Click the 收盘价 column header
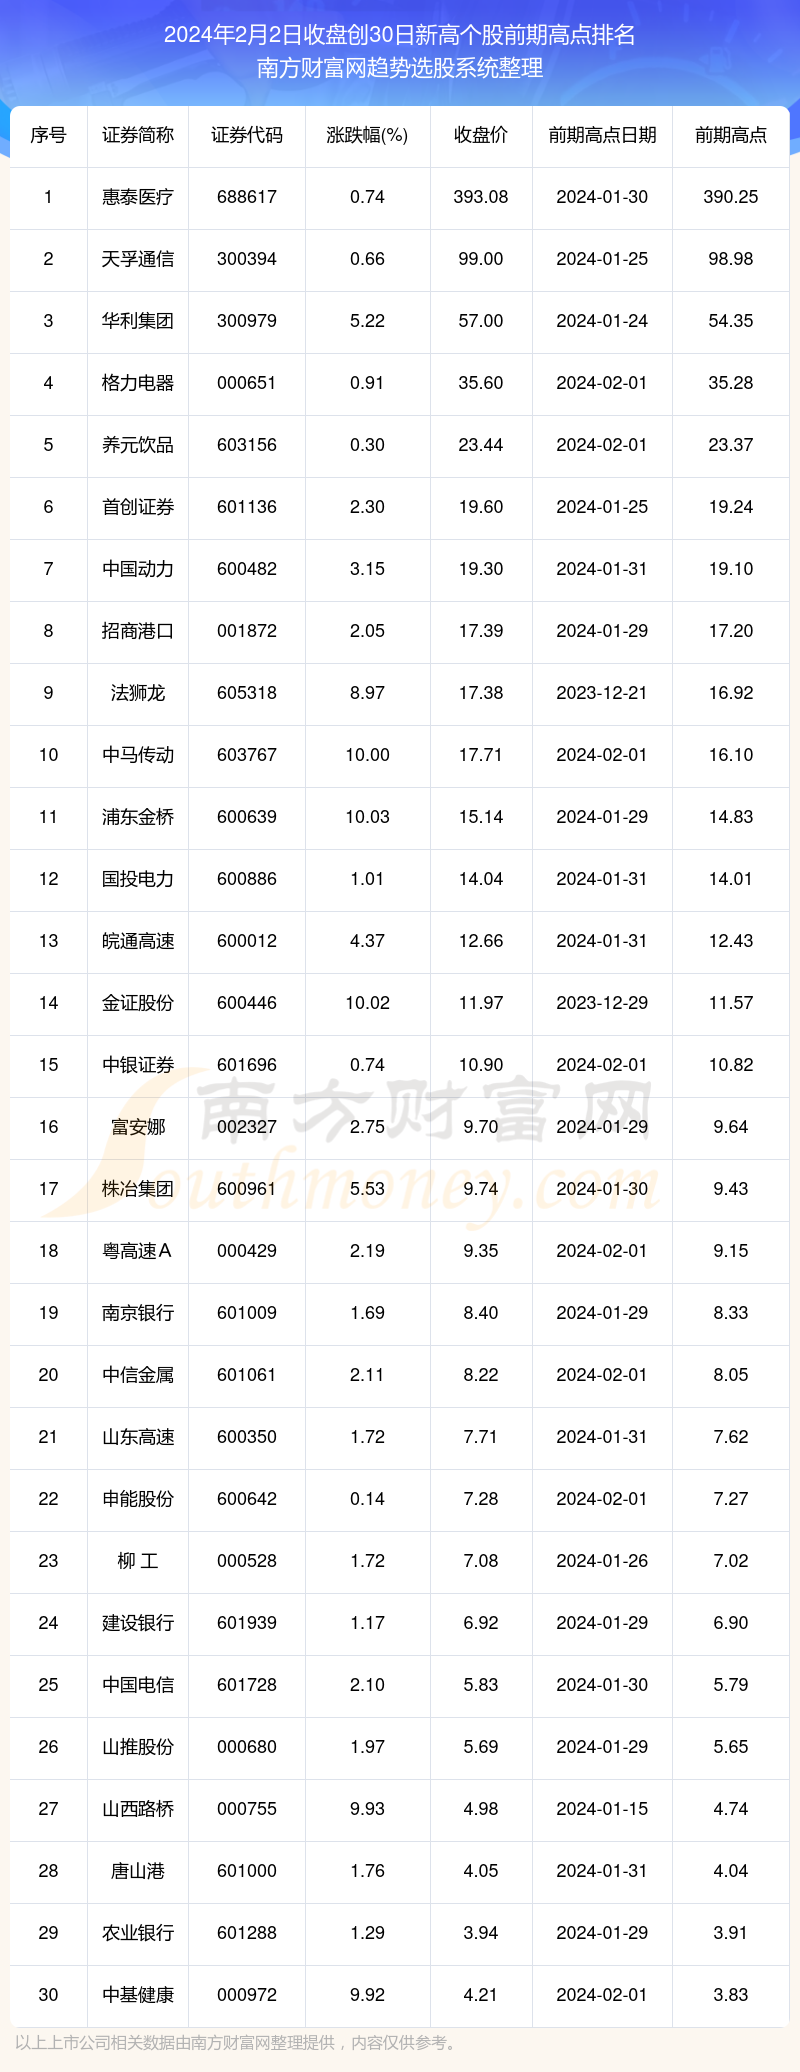 pyautogui.click(x=481, y=135)
